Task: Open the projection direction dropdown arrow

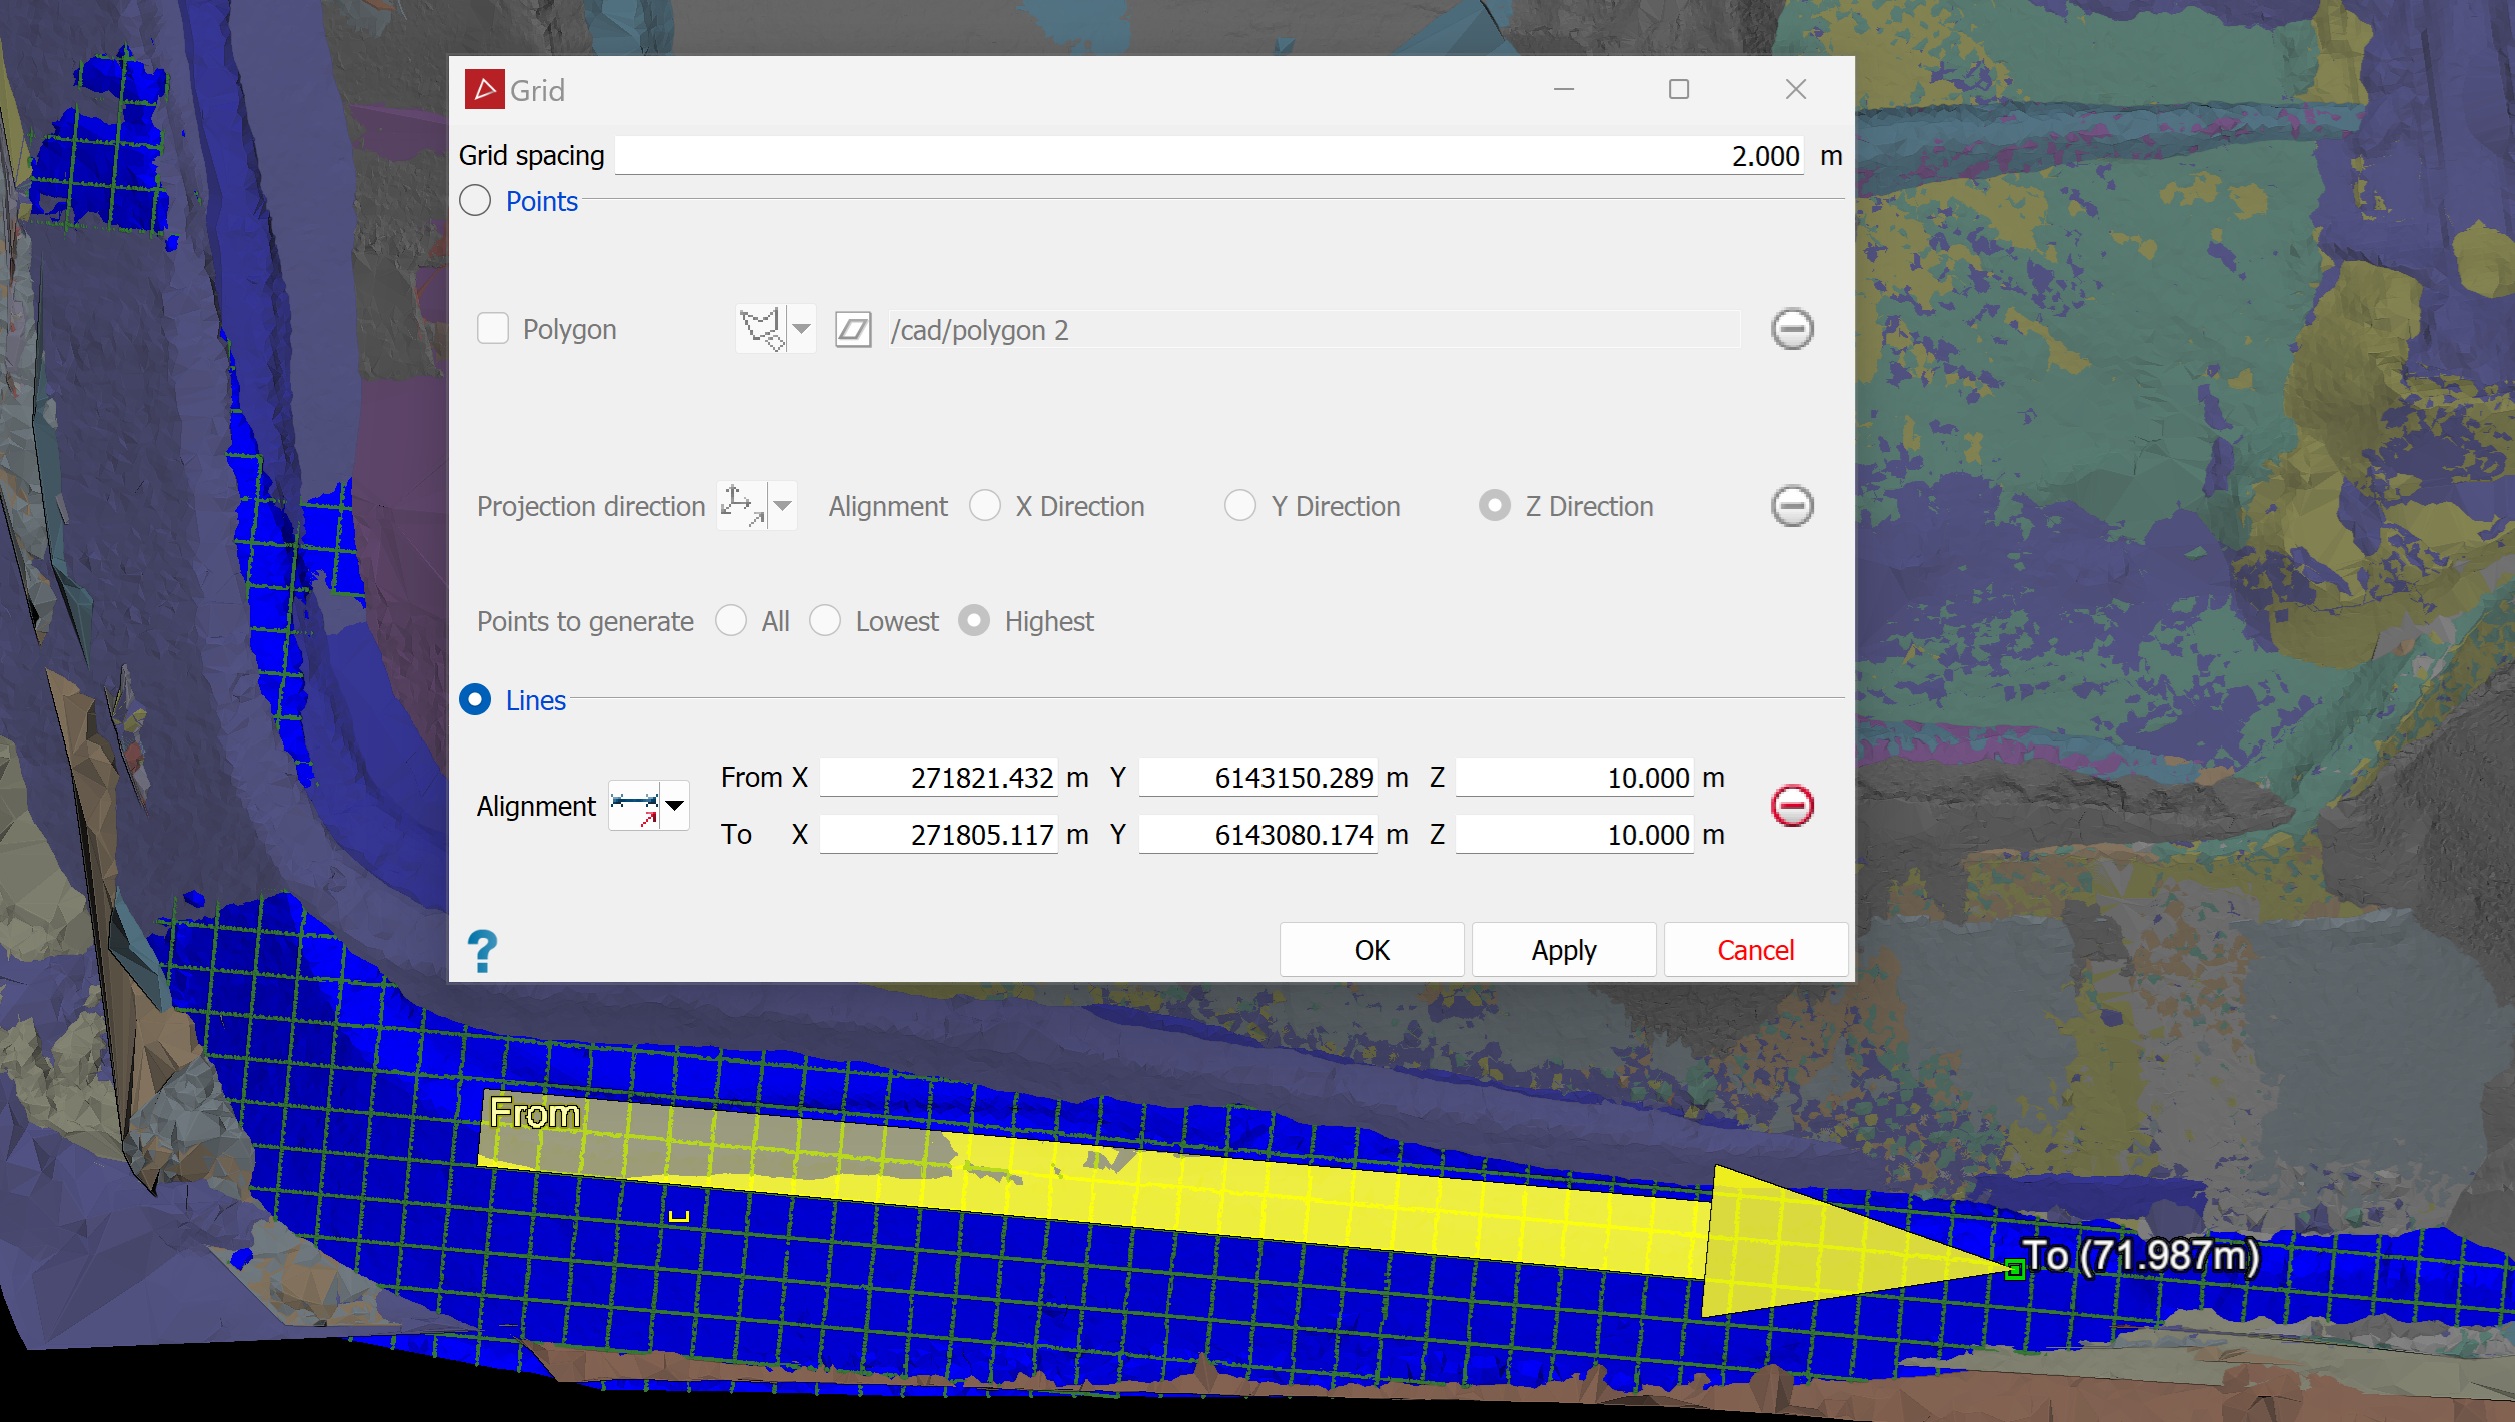Action: pos(783,506)
